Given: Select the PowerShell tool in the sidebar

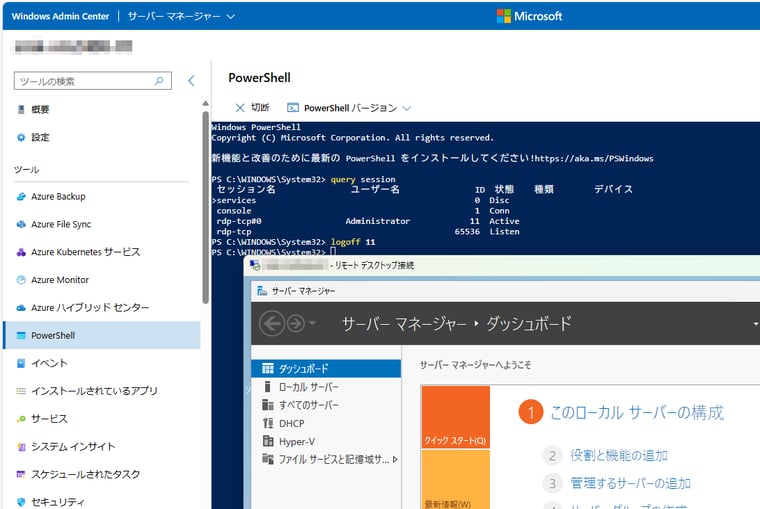Looking at the screenshot, I should pyautogui.click(x=102, y=335).
